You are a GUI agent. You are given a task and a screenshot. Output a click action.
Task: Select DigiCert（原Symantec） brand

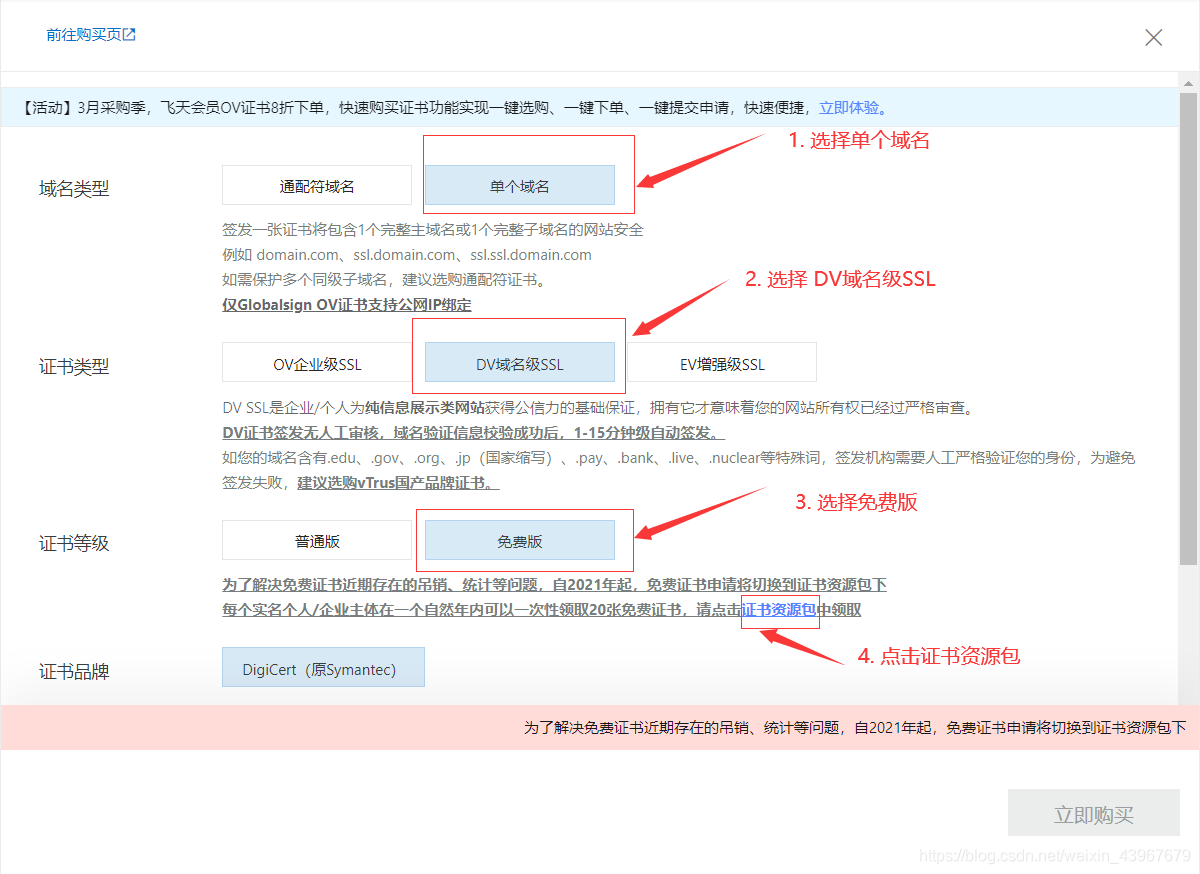tap(323, 668)
